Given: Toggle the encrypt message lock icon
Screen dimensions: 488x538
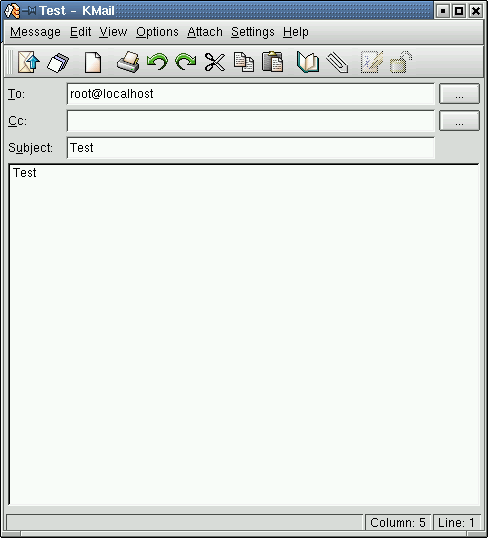Looking at the screenshot, I should pos(400,62).
